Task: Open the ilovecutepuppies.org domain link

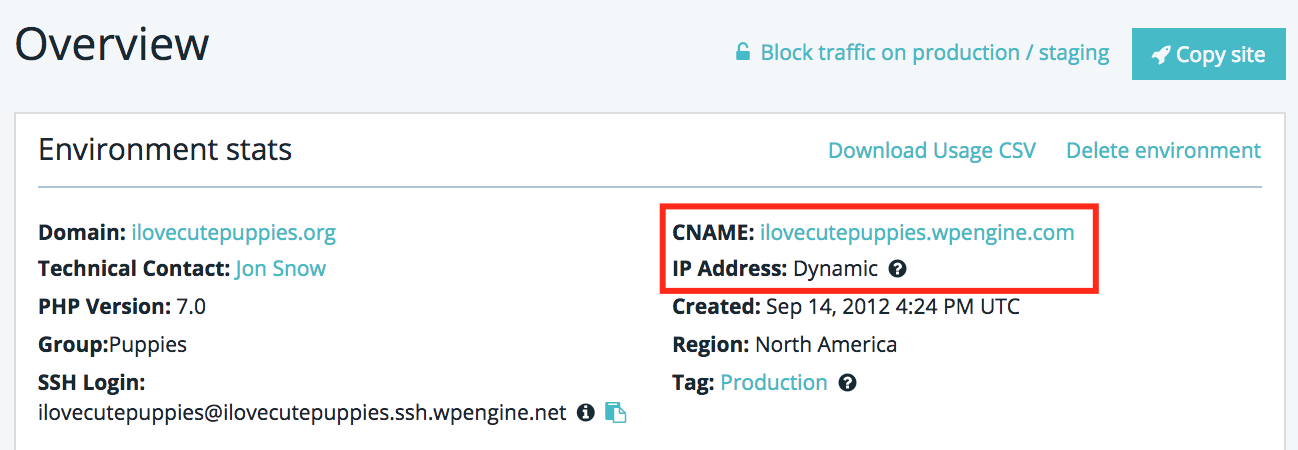Action: coord(233,233)
